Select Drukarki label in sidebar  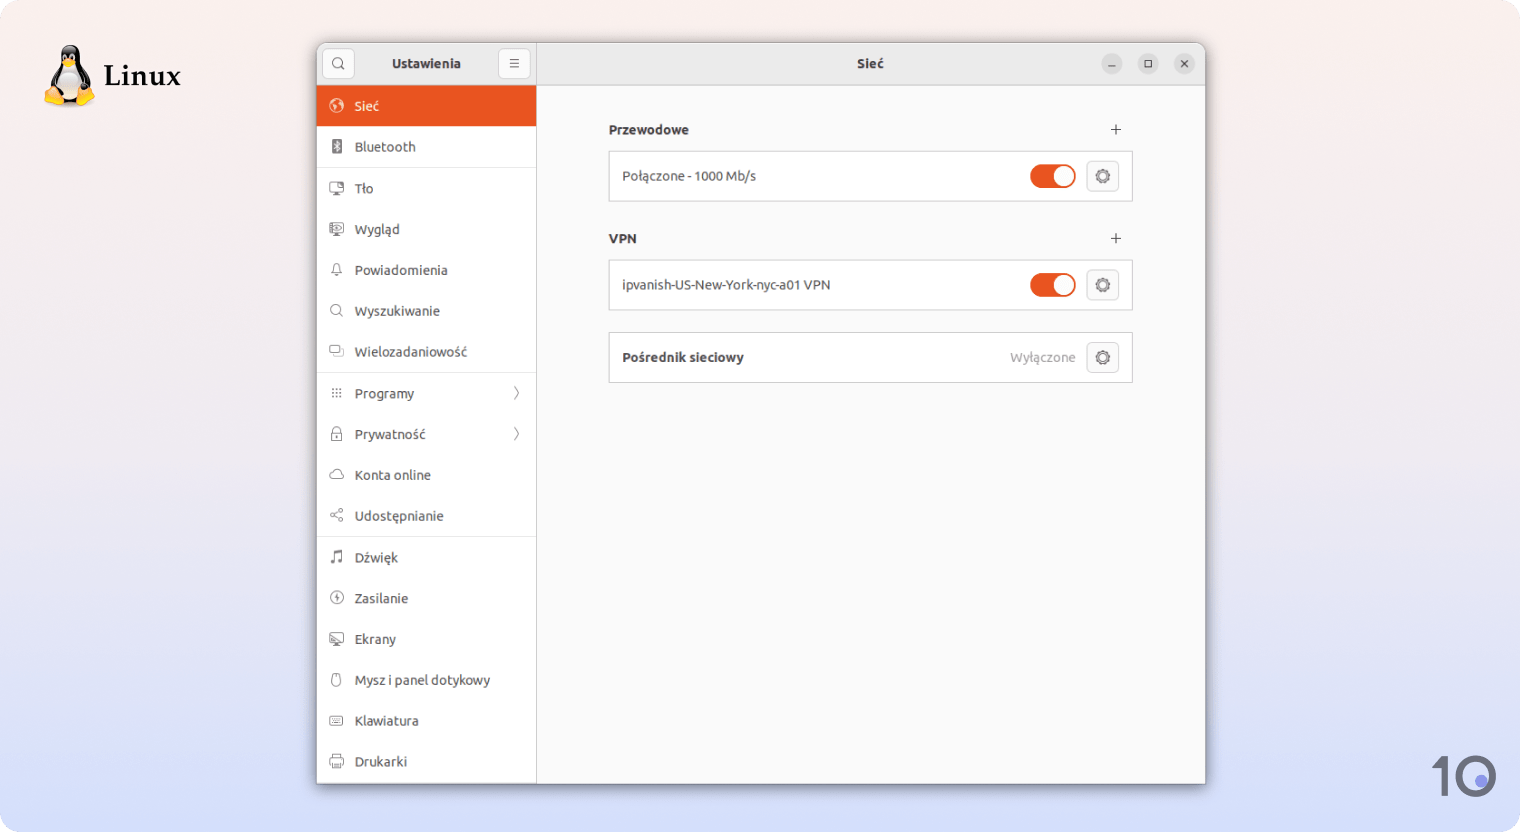(381, 762)
